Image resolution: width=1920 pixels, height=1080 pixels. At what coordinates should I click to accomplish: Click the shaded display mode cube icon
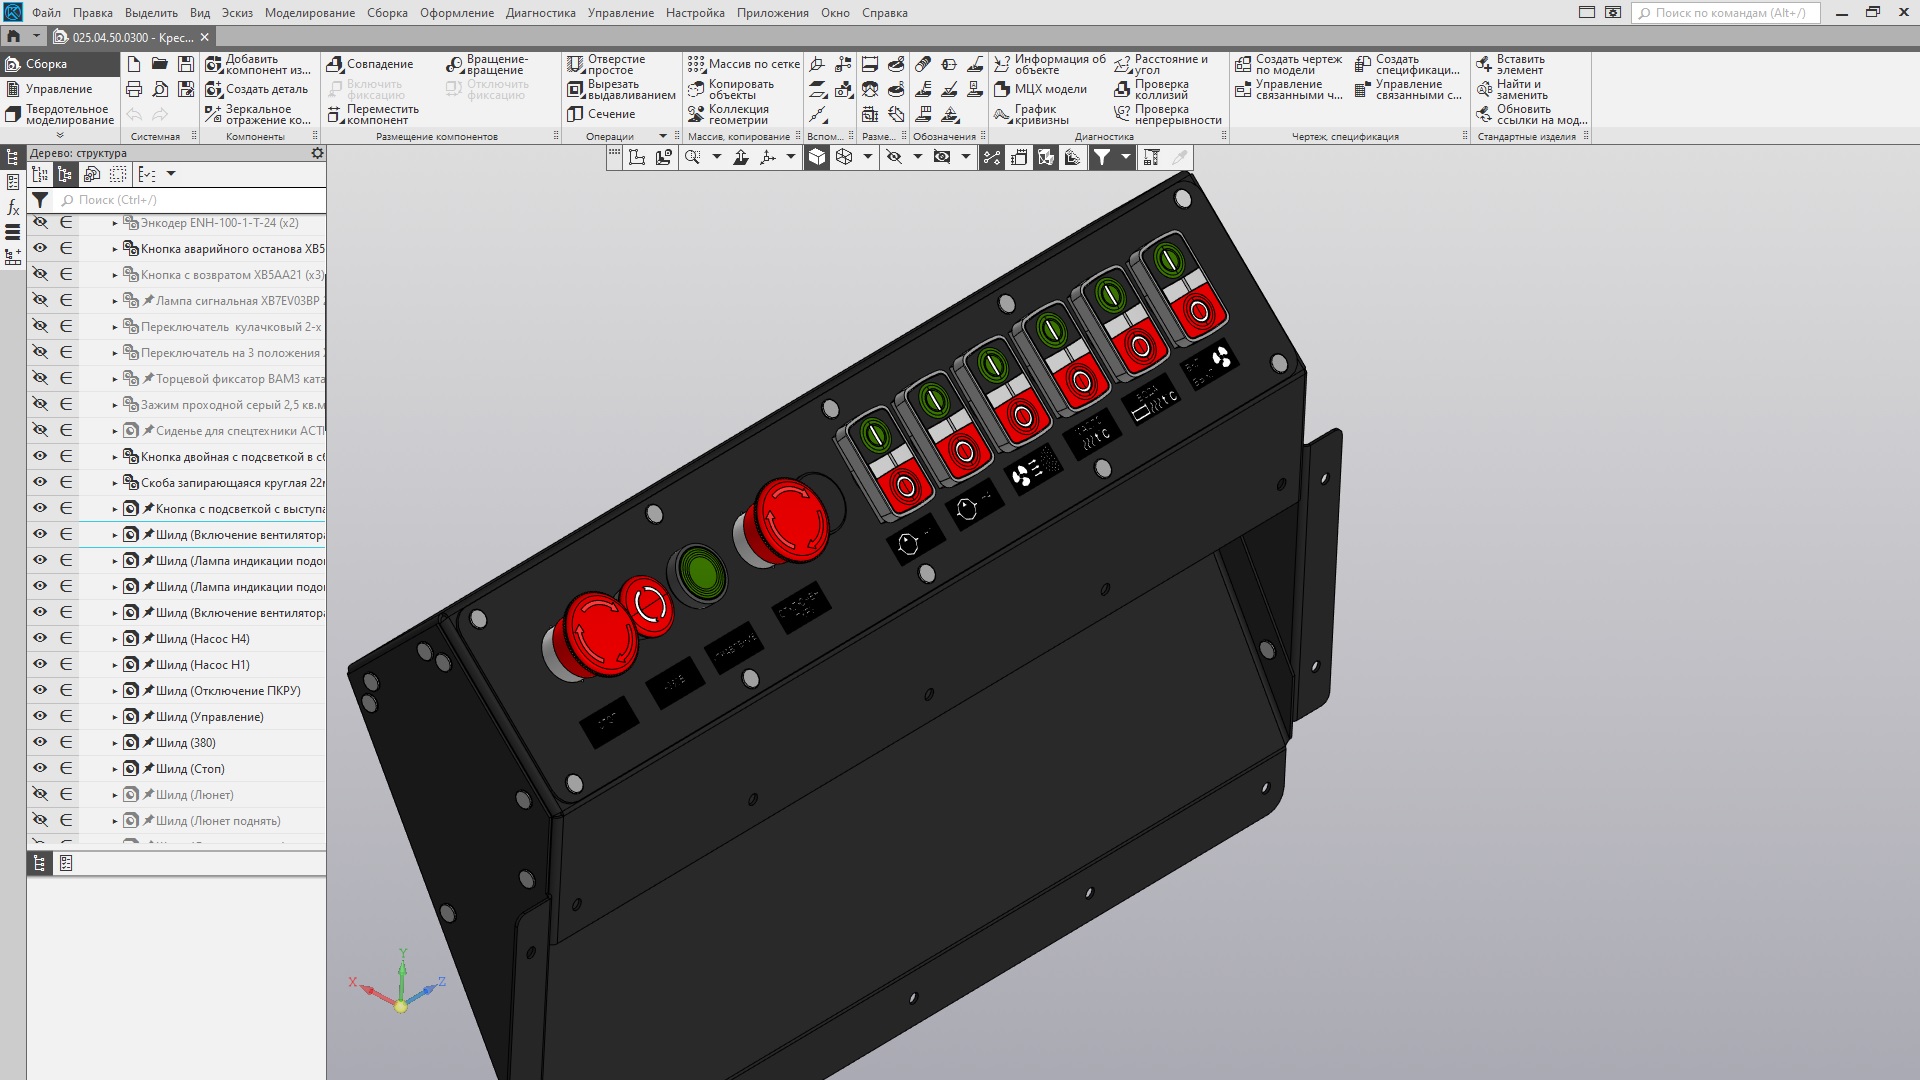(817, 157)
